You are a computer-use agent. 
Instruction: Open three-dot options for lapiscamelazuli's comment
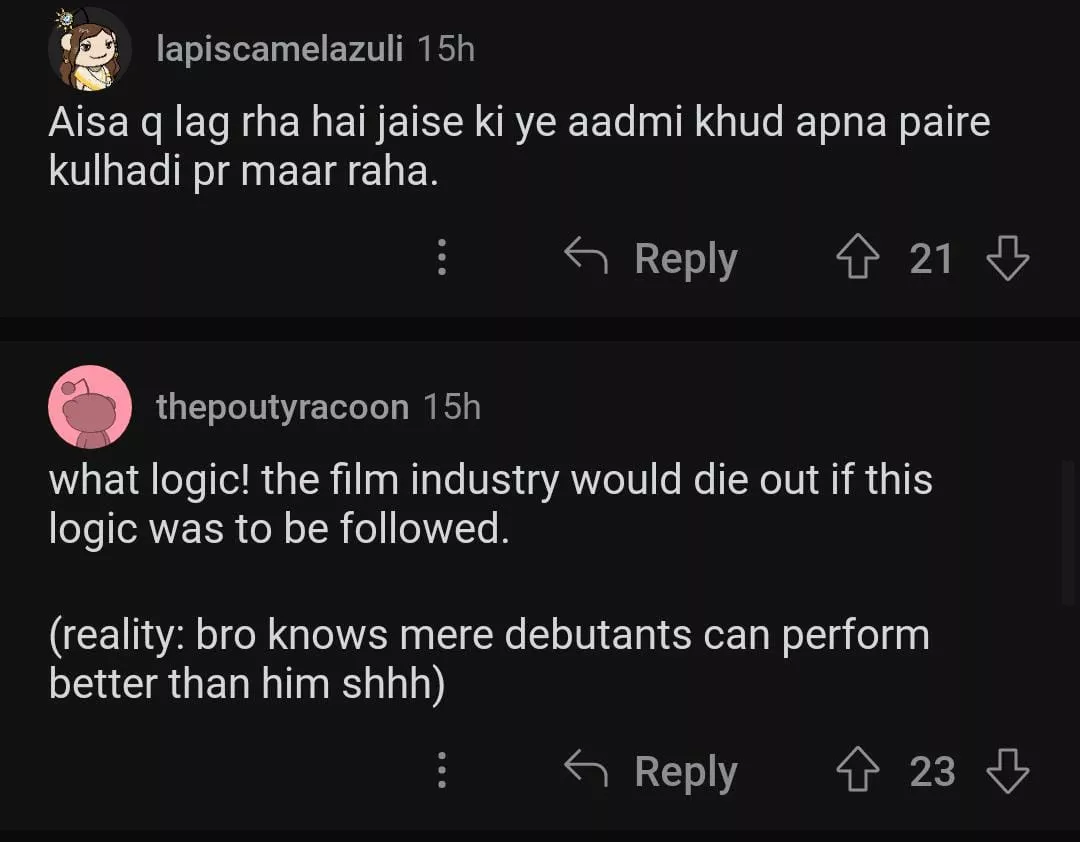[441, 259]
